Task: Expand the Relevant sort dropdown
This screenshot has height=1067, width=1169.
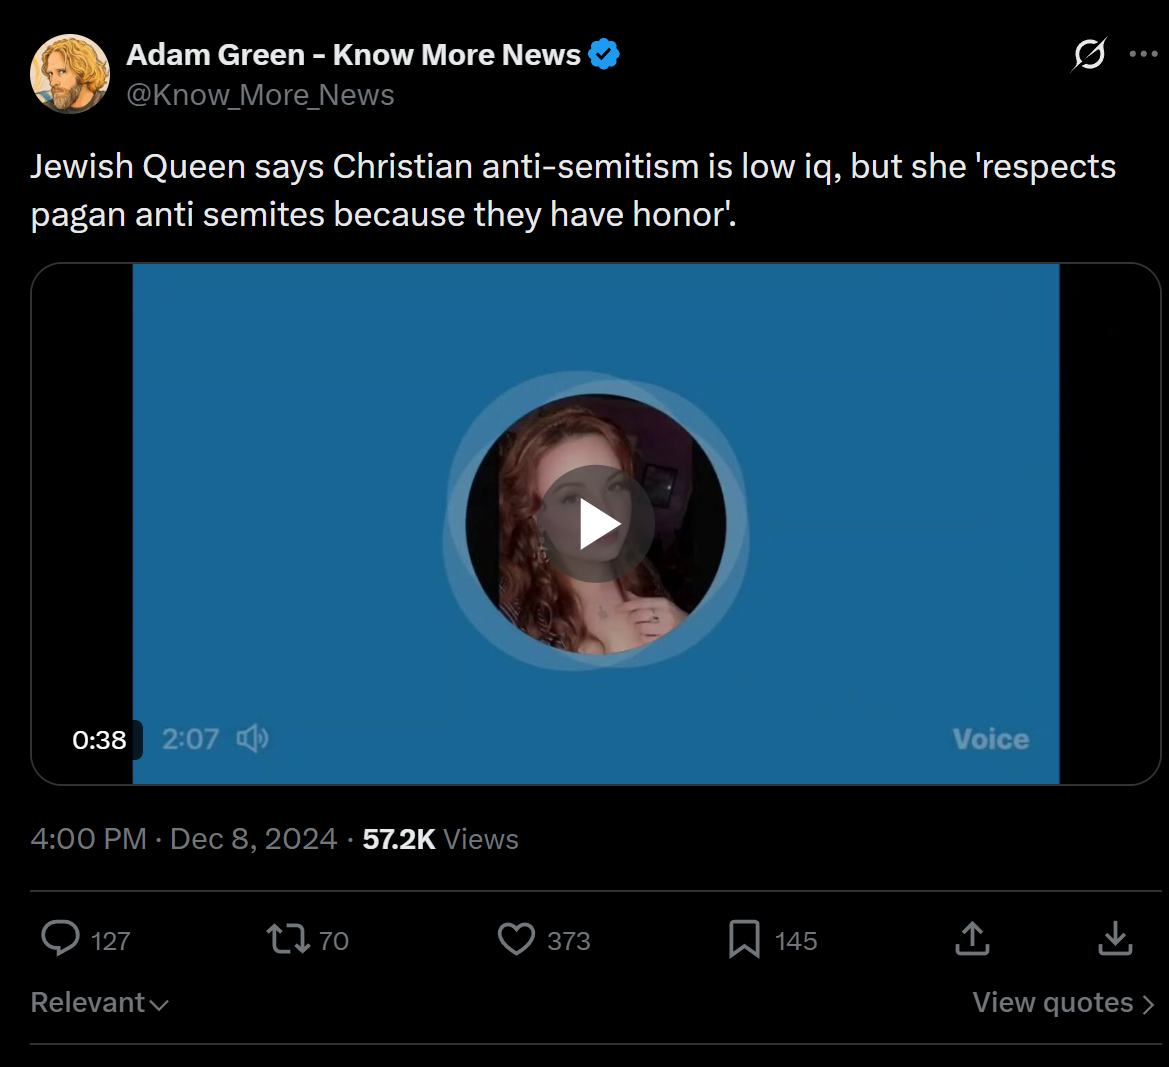Action: pos(100,1003)
